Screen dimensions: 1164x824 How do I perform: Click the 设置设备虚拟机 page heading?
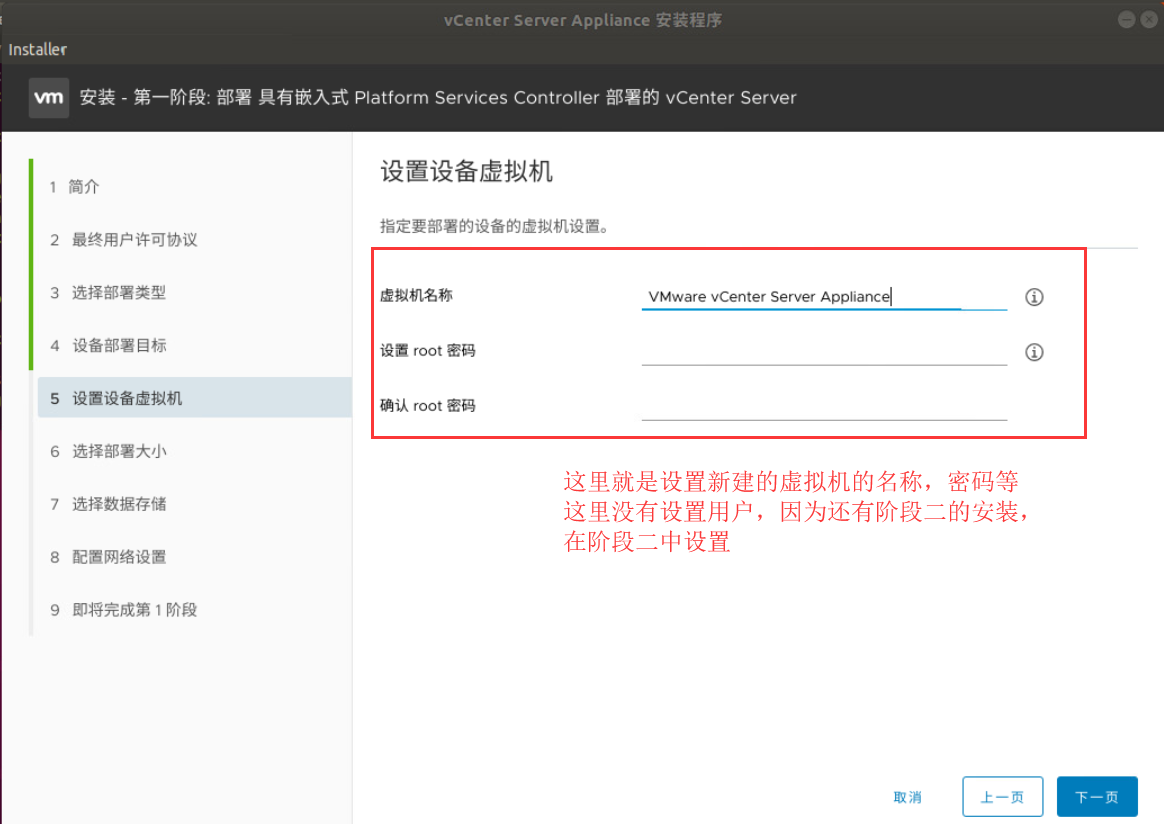coord(466,171)
